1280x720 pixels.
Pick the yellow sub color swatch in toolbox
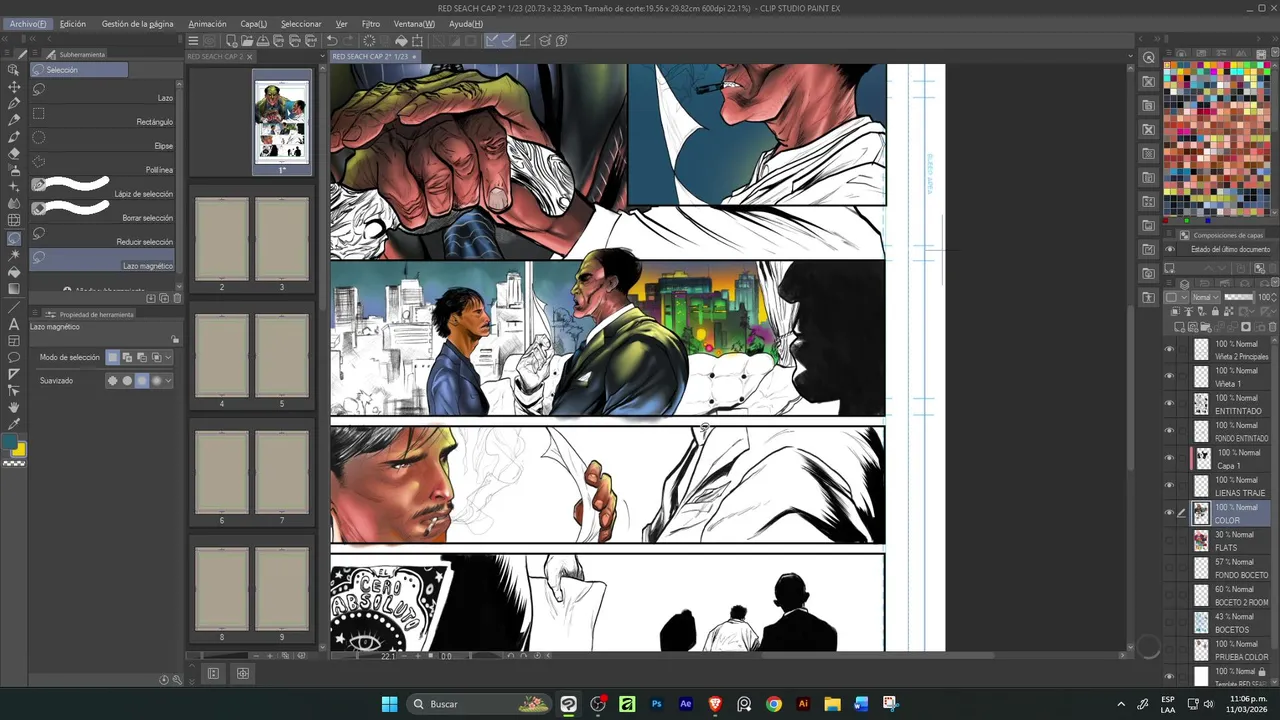[x=19, y=450]
